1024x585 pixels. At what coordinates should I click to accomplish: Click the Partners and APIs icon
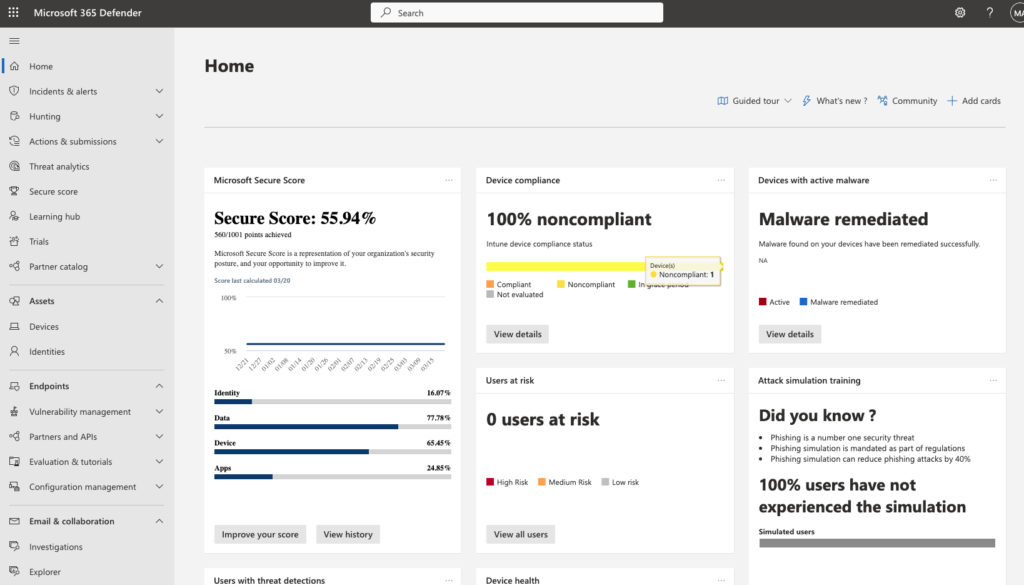[14, 436]
